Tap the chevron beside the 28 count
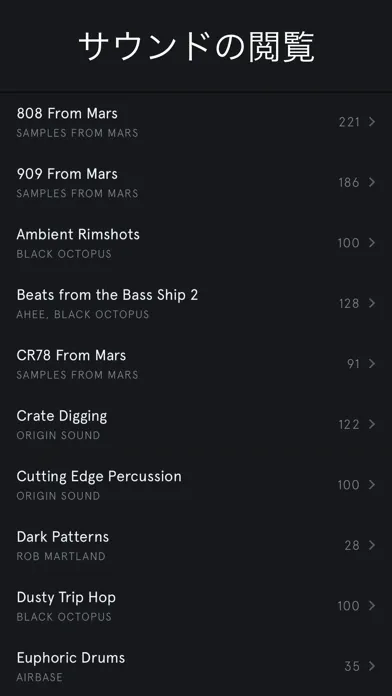The image size is (392, 696). tap(372, 545)
